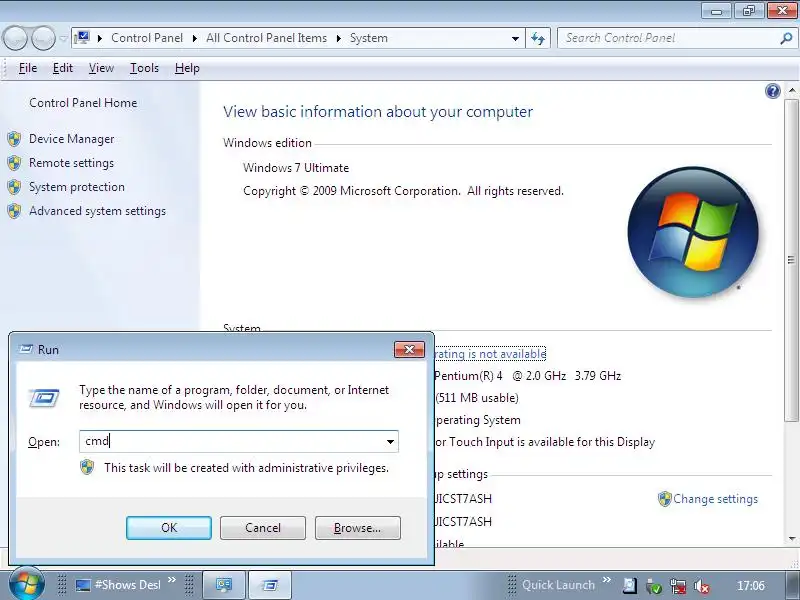The width and height of the screenshot is (800, 600).
Task: Click the Forward navigation arrow
Action: 43,38
